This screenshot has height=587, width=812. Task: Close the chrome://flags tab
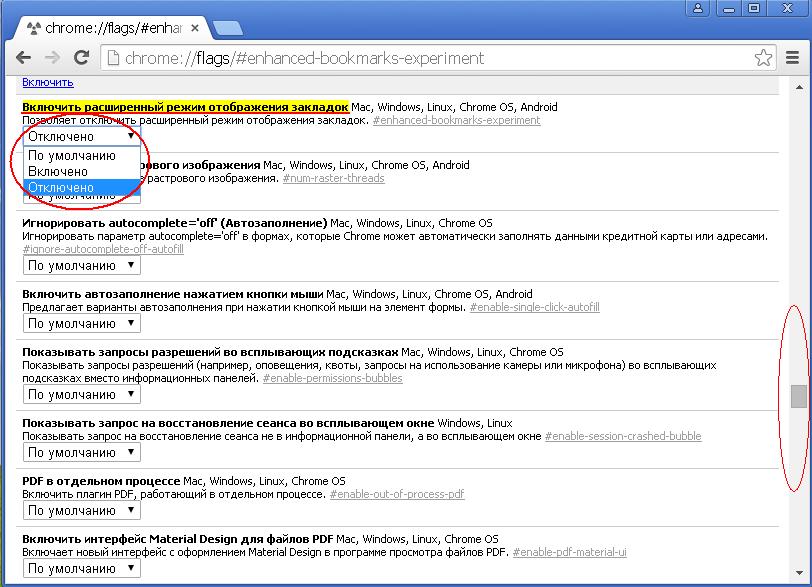tap(195, 28)
